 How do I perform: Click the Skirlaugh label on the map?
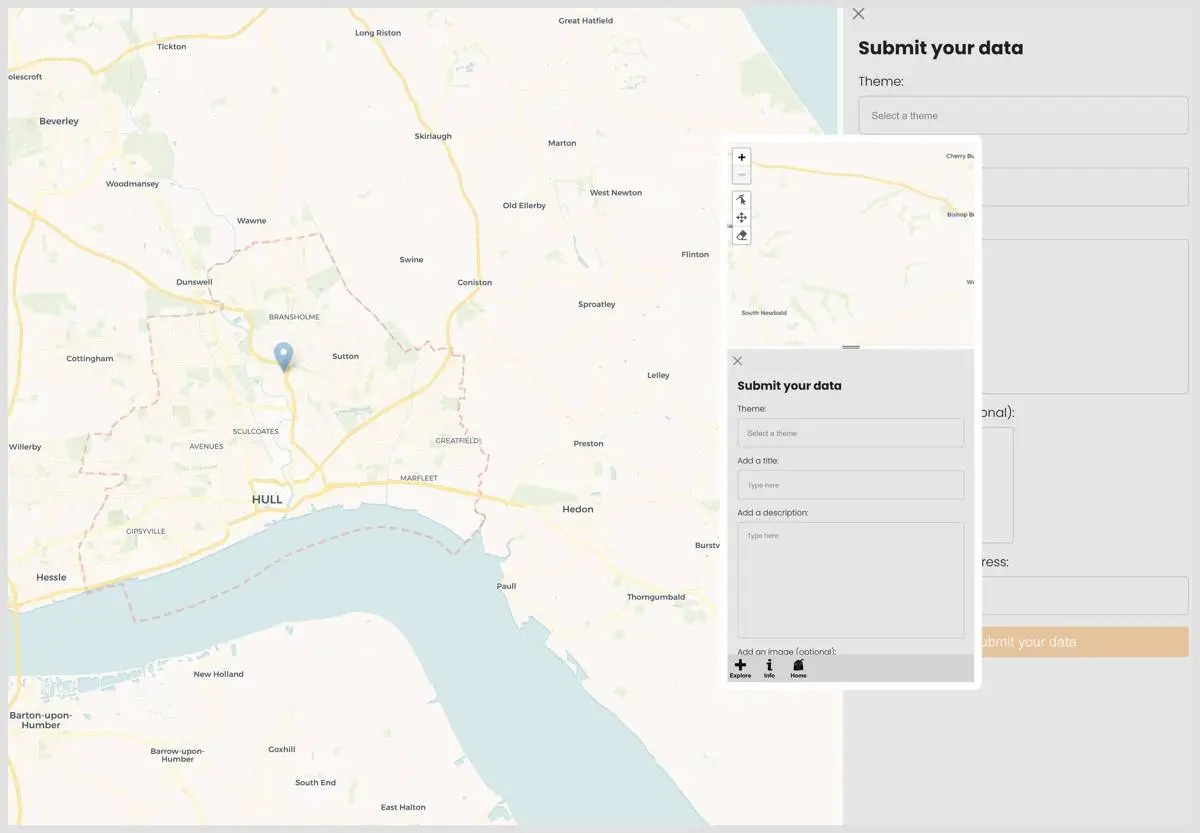(433, 136)
